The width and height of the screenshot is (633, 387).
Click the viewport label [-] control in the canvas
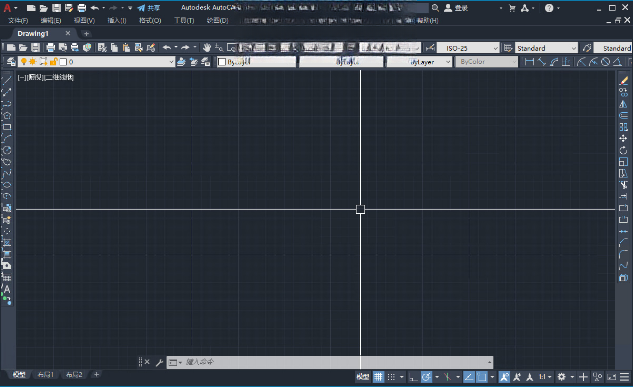(22, 77)
